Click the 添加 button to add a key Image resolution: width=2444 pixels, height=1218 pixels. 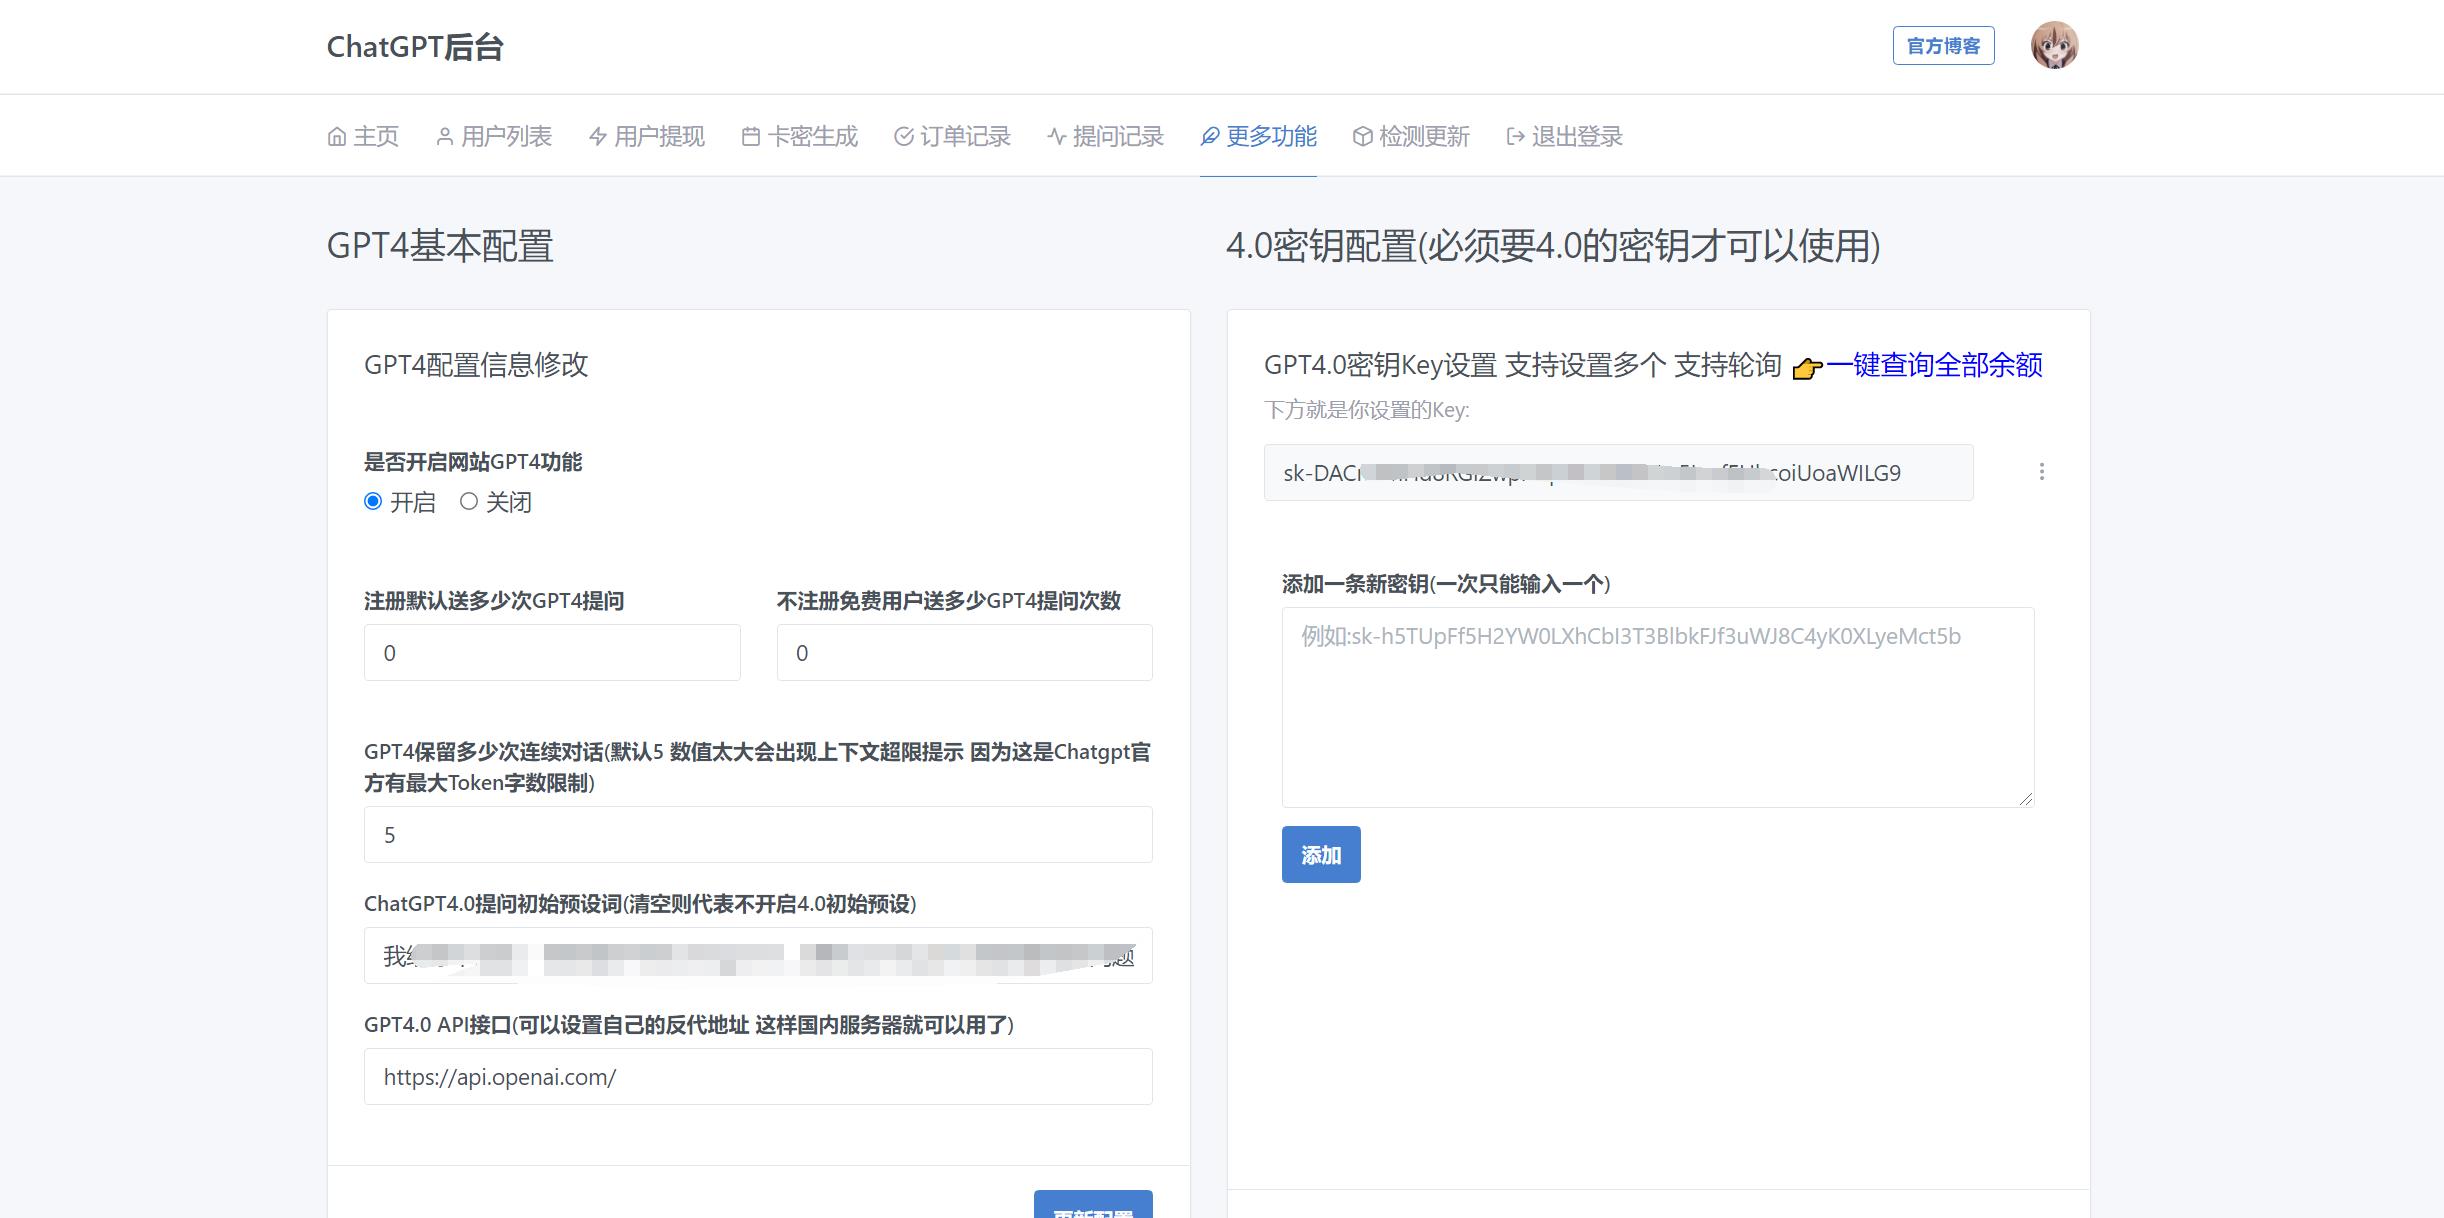(1321, 855)
